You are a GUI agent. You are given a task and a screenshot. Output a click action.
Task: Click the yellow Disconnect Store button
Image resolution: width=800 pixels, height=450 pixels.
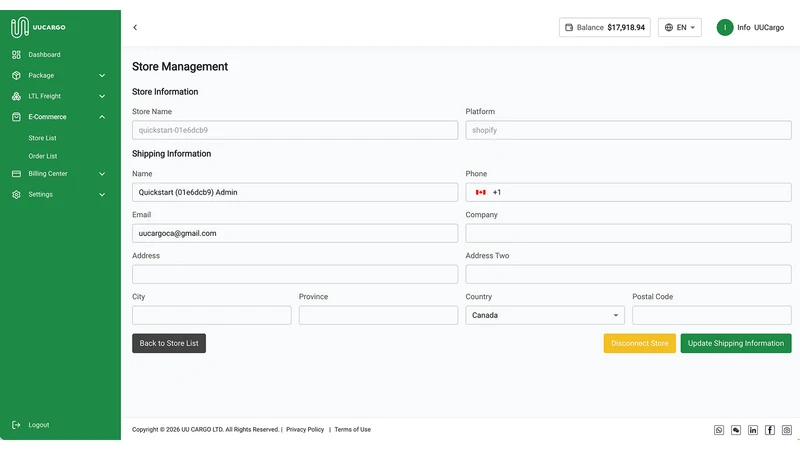640,343
